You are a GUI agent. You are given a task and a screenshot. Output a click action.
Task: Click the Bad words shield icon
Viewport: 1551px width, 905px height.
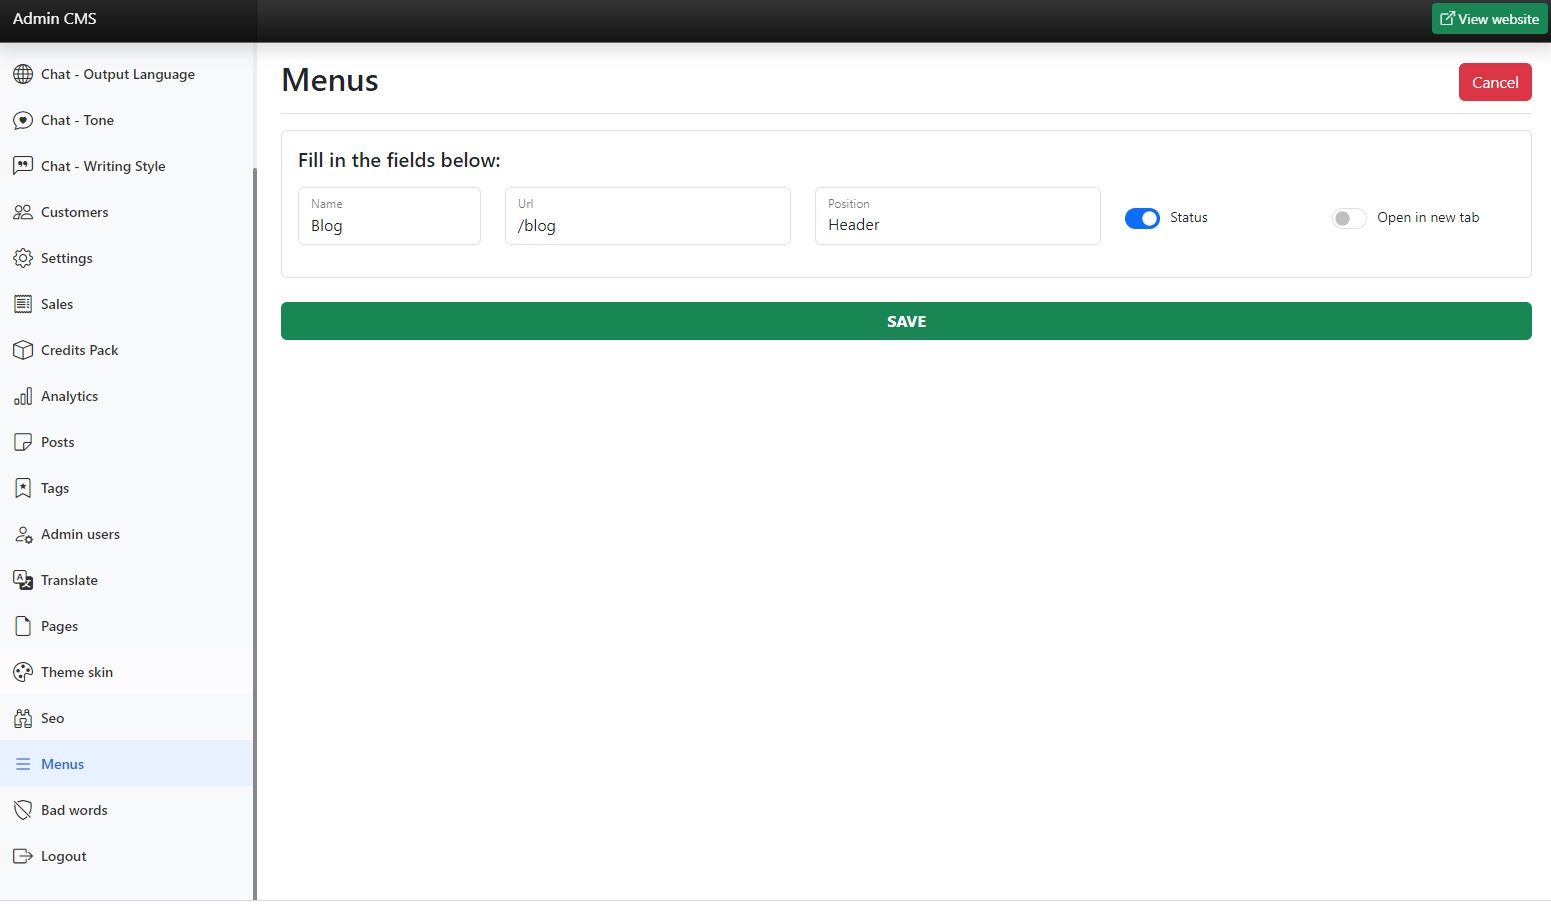coord(23,810)
